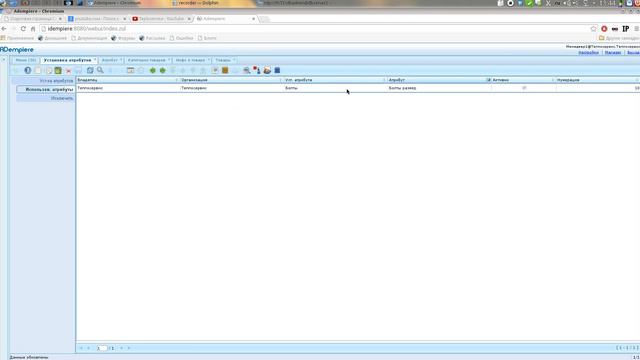The height and width of the screenshot is (360, 640).
Task: Sort by the Владелец column header
Action: (127, 80)
